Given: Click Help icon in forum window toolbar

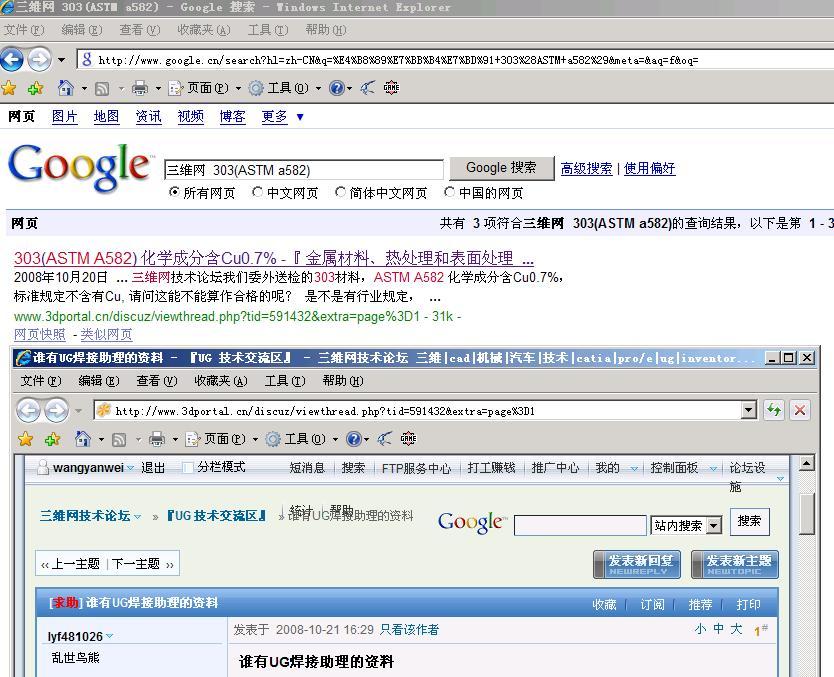Looking at the screenshot, I should (354, 439).
